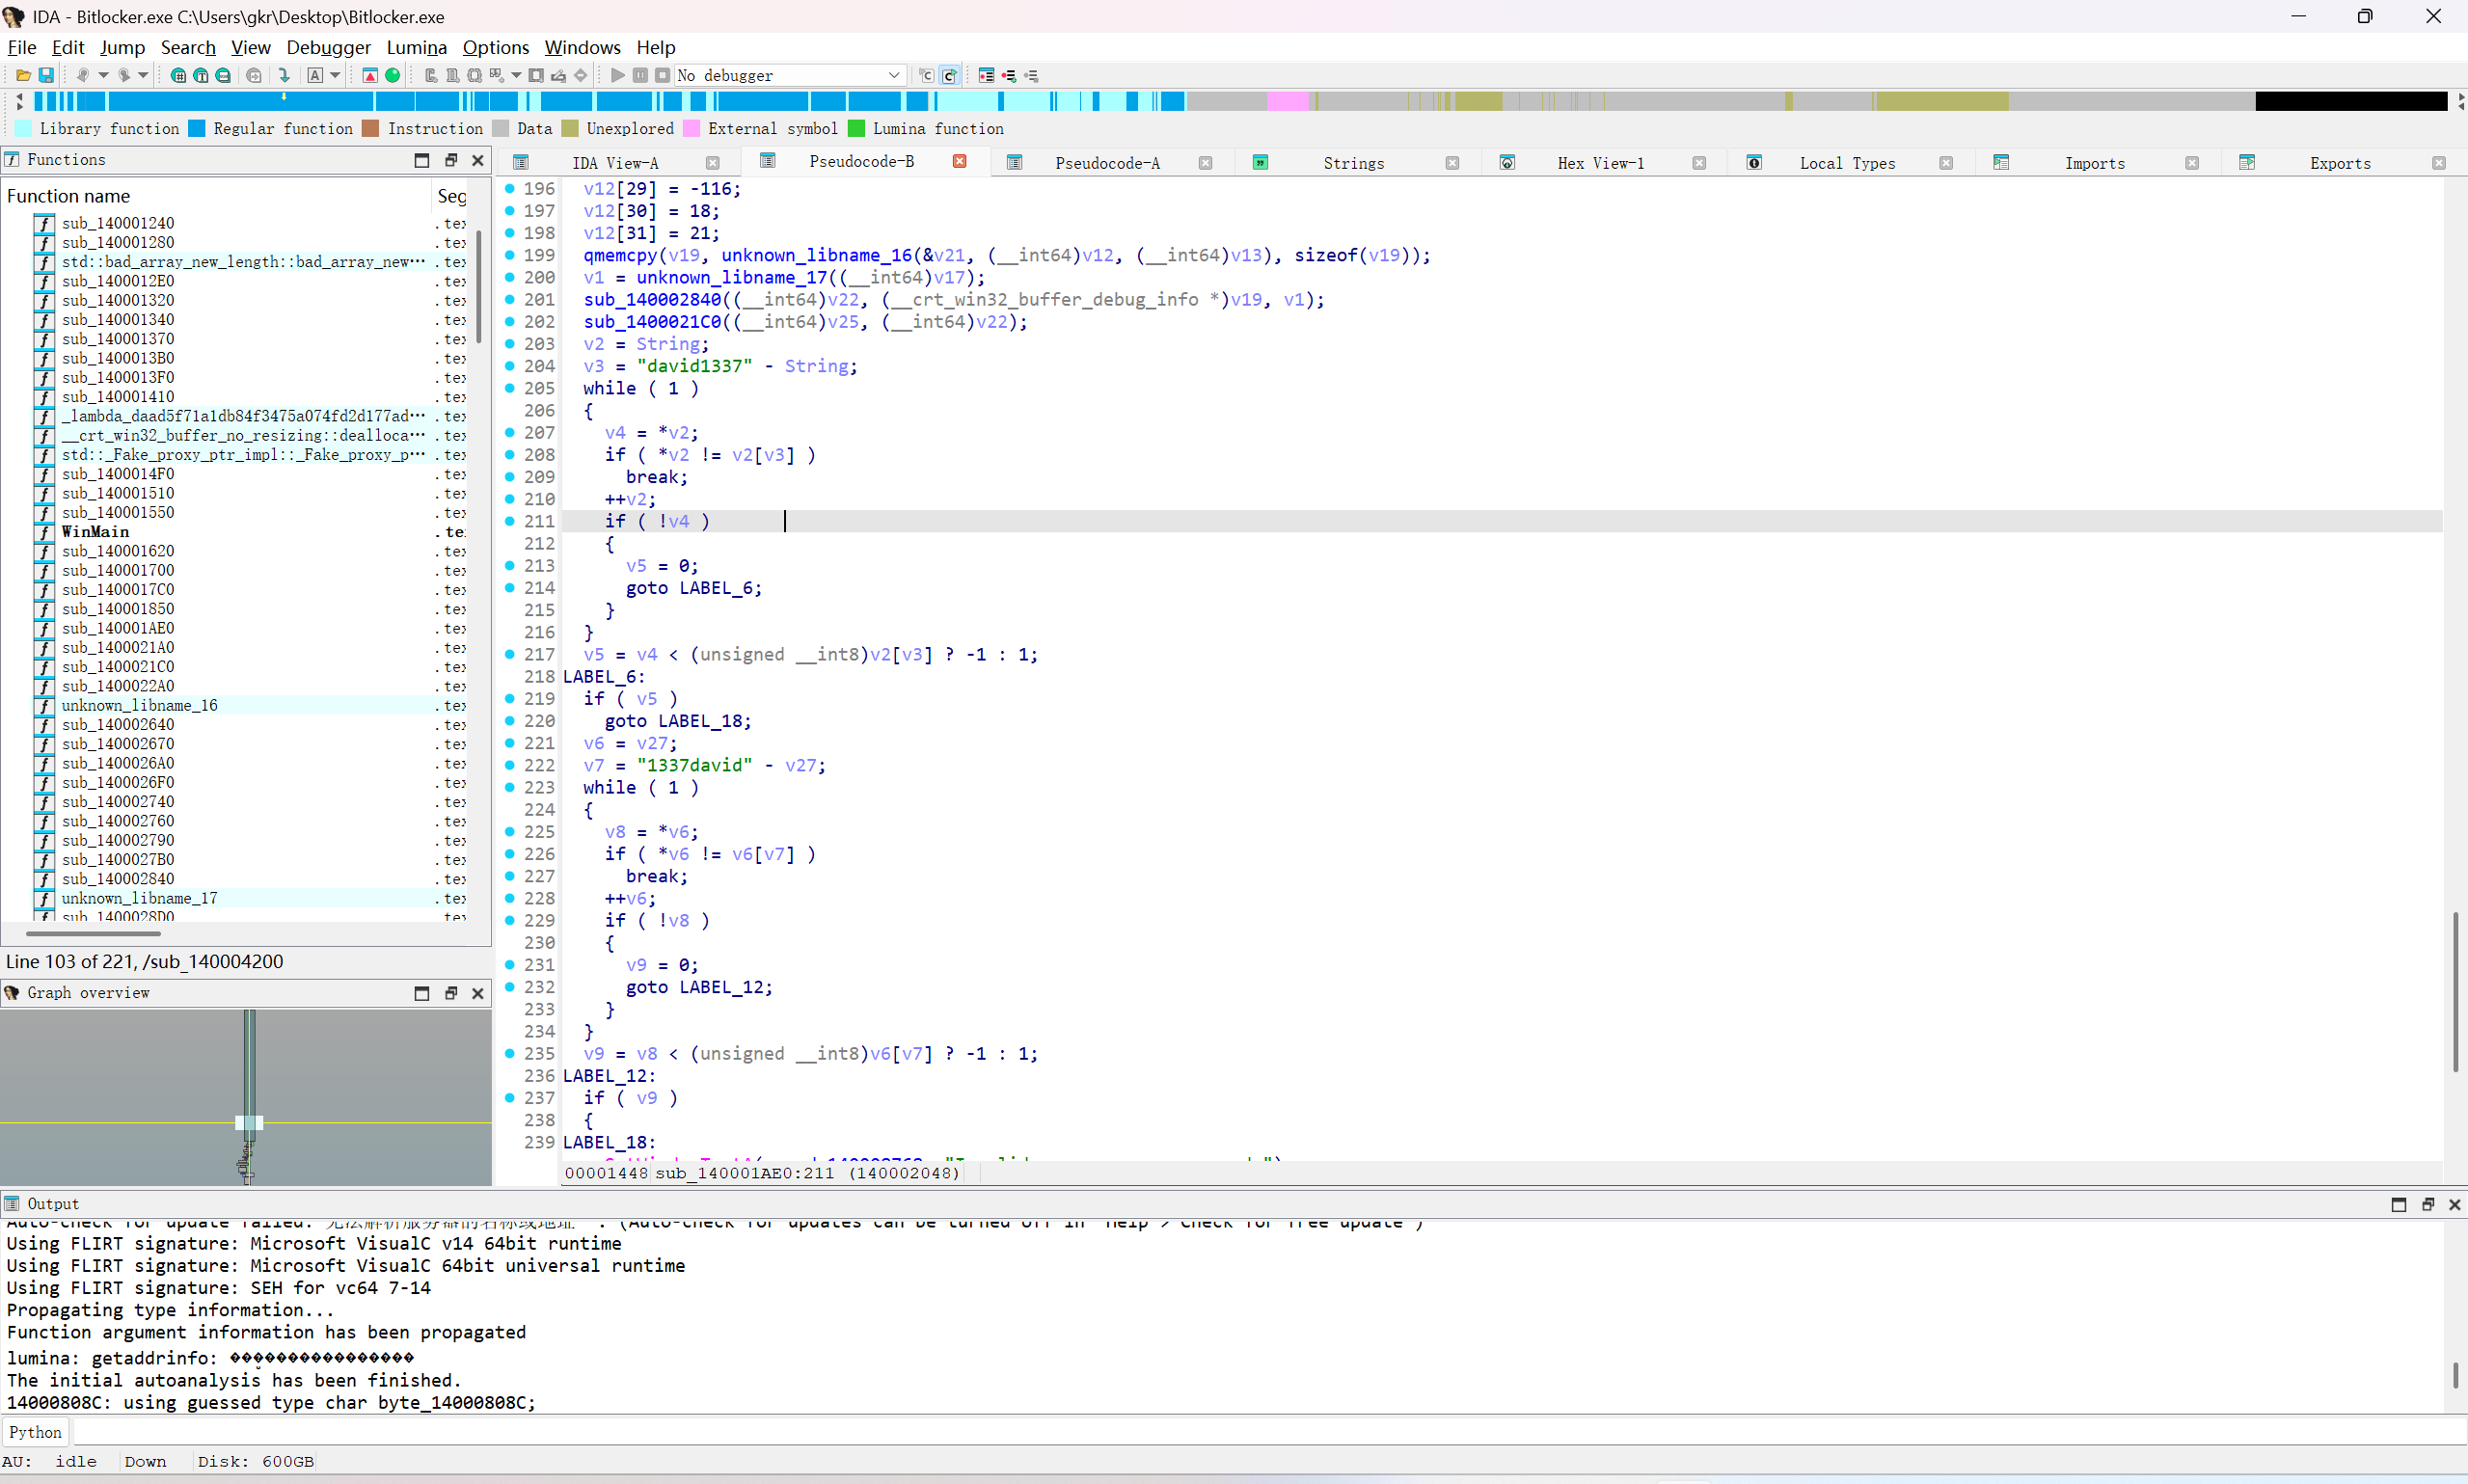Click the text search T icon
This screenshot has width=2468, height=1484.
pyautogui.click(x=201, y=75)
